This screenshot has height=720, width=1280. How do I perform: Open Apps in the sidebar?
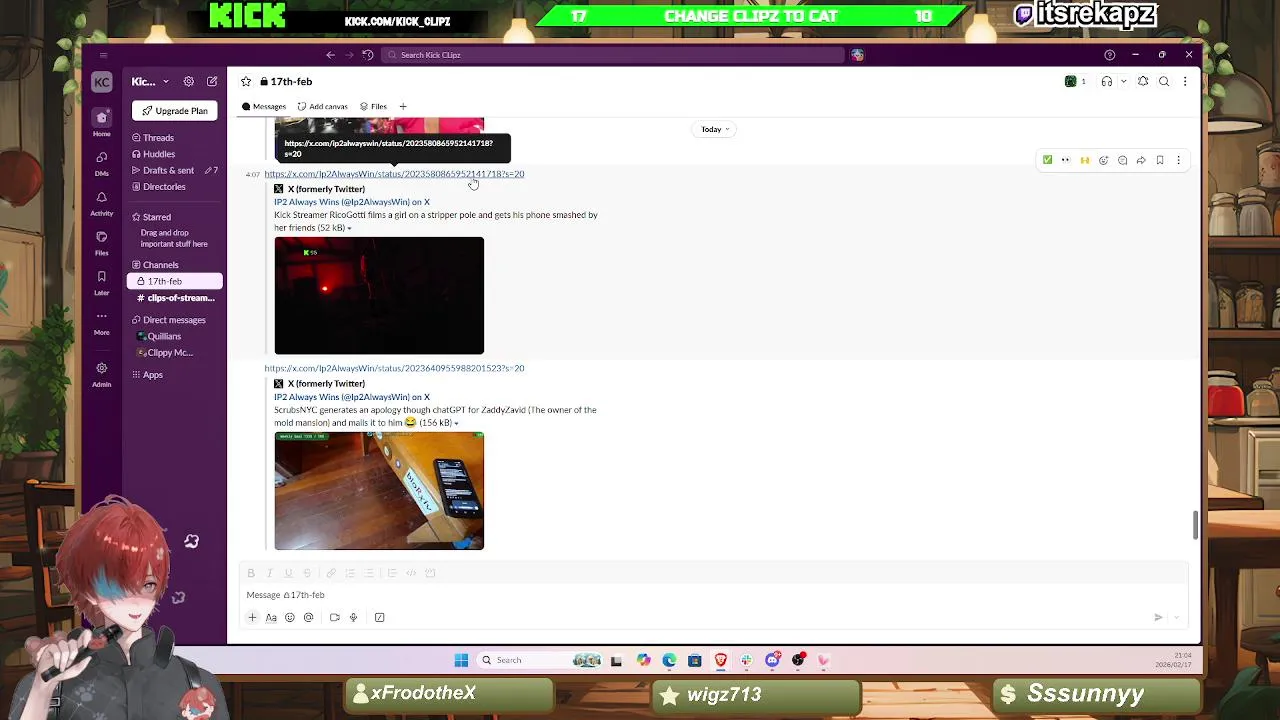click(x=147, y=375)
